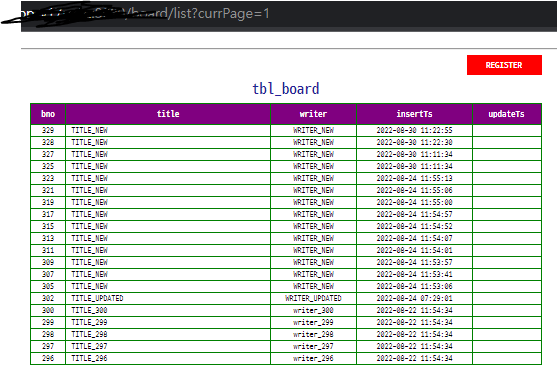Screen dimensions: 557x366
Task: Click timestamp ending 11:53:06
Action: [415, 286]
